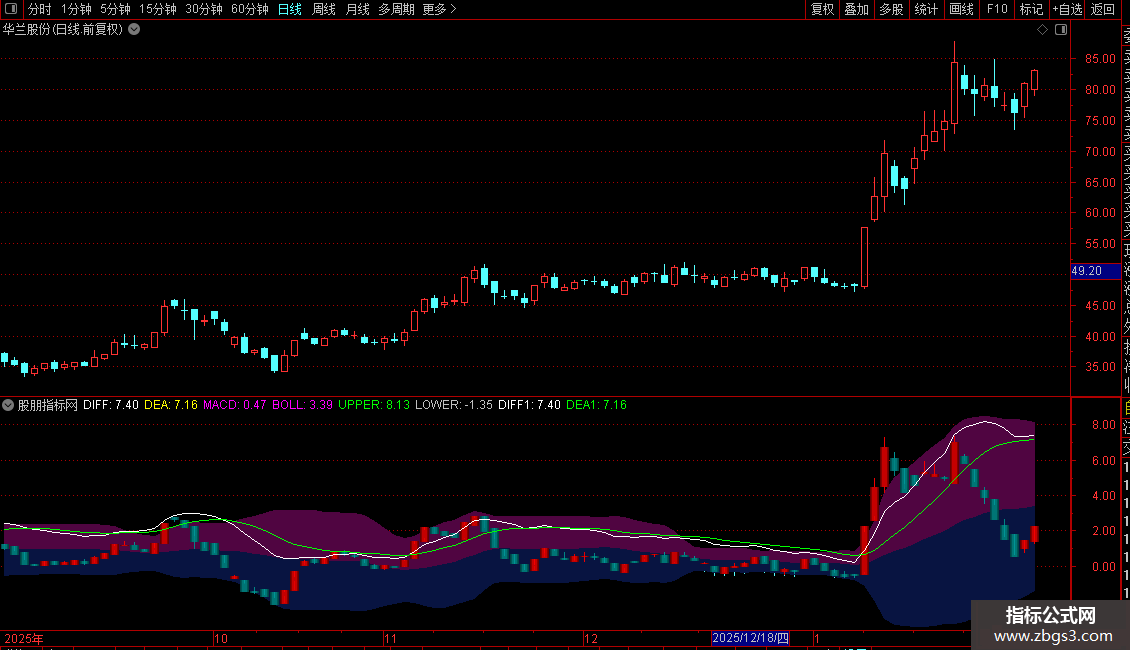Click the LOWER: -1.35 label
Screen dimensions: 1130x650
[454, 405]
